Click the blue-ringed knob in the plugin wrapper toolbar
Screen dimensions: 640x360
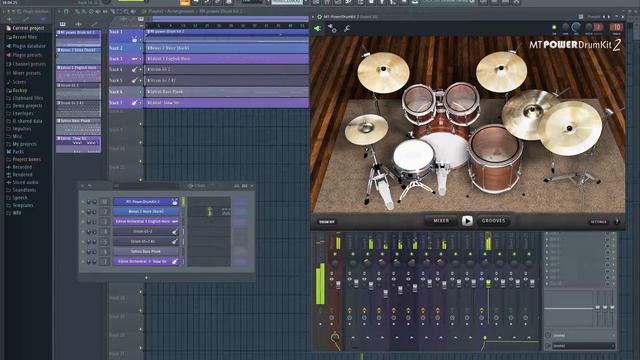[576, 27]
